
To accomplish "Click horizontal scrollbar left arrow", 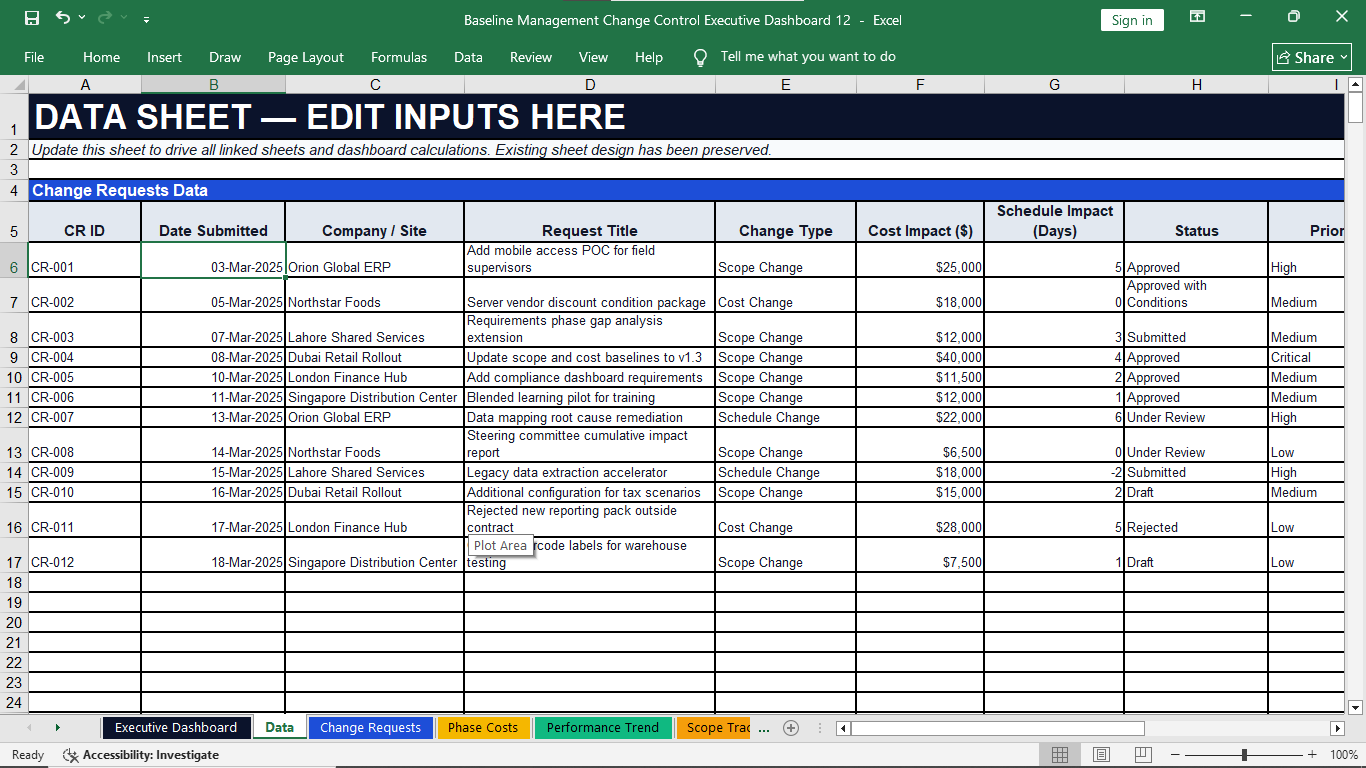I will point(843,728).
